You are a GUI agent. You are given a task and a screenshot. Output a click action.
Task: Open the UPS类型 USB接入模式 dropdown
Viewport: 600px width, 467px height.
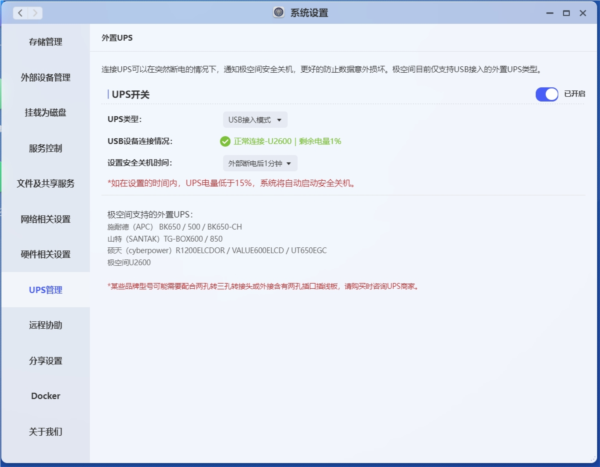pyautogui.click(x=255, y=120)
